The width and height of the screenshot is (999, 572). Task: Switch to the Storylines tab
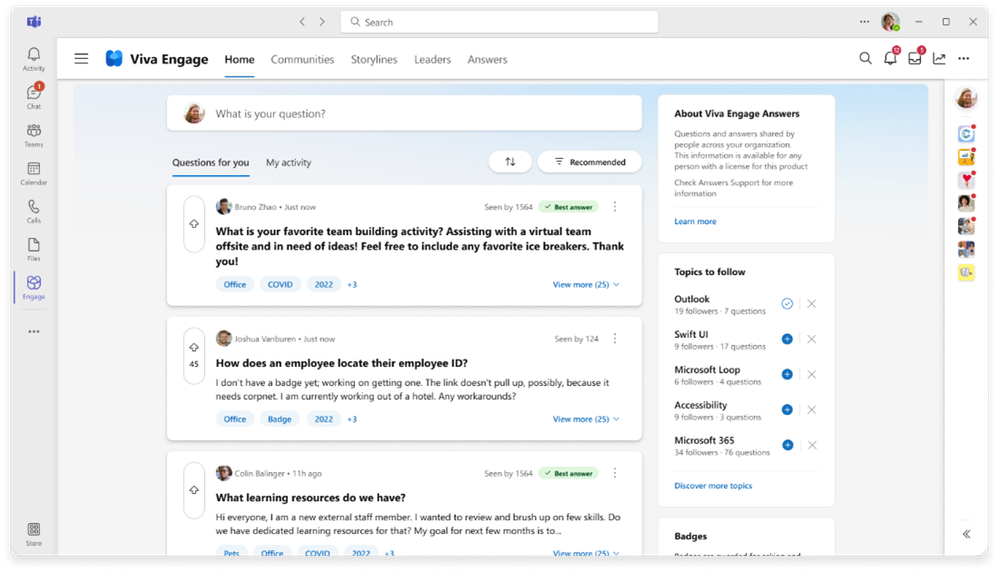pos(374,59)
